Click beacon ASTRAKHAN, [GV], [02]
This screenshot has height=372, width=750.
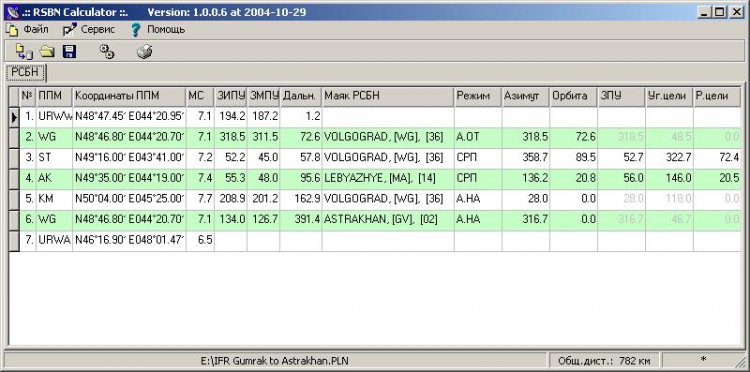tap(388, 219)
